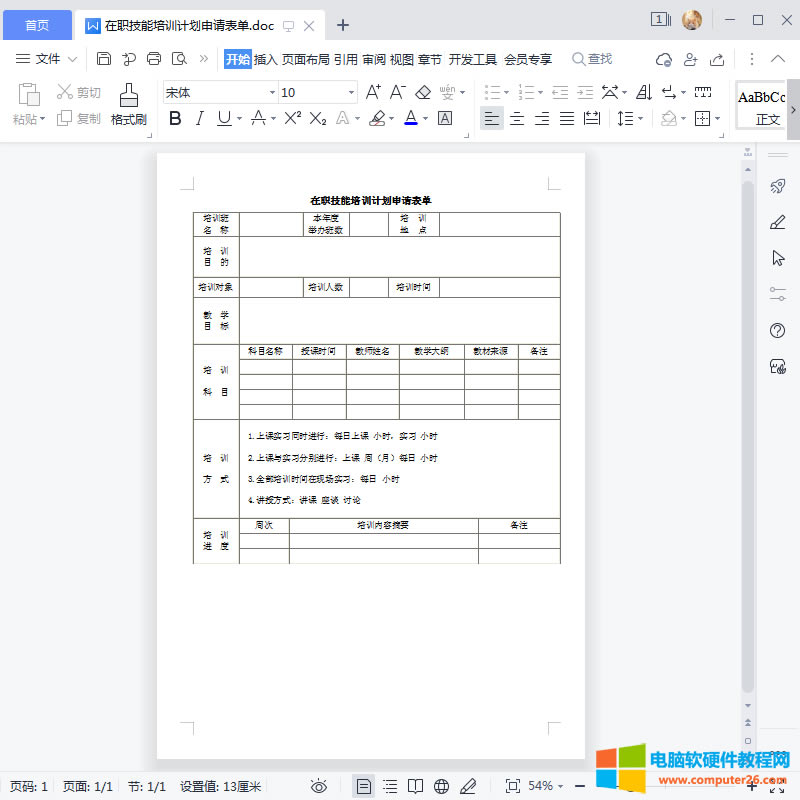Expand the font size dropdown
The height and width of the screenshot is (800, 800).
click(x=351, y=93)
